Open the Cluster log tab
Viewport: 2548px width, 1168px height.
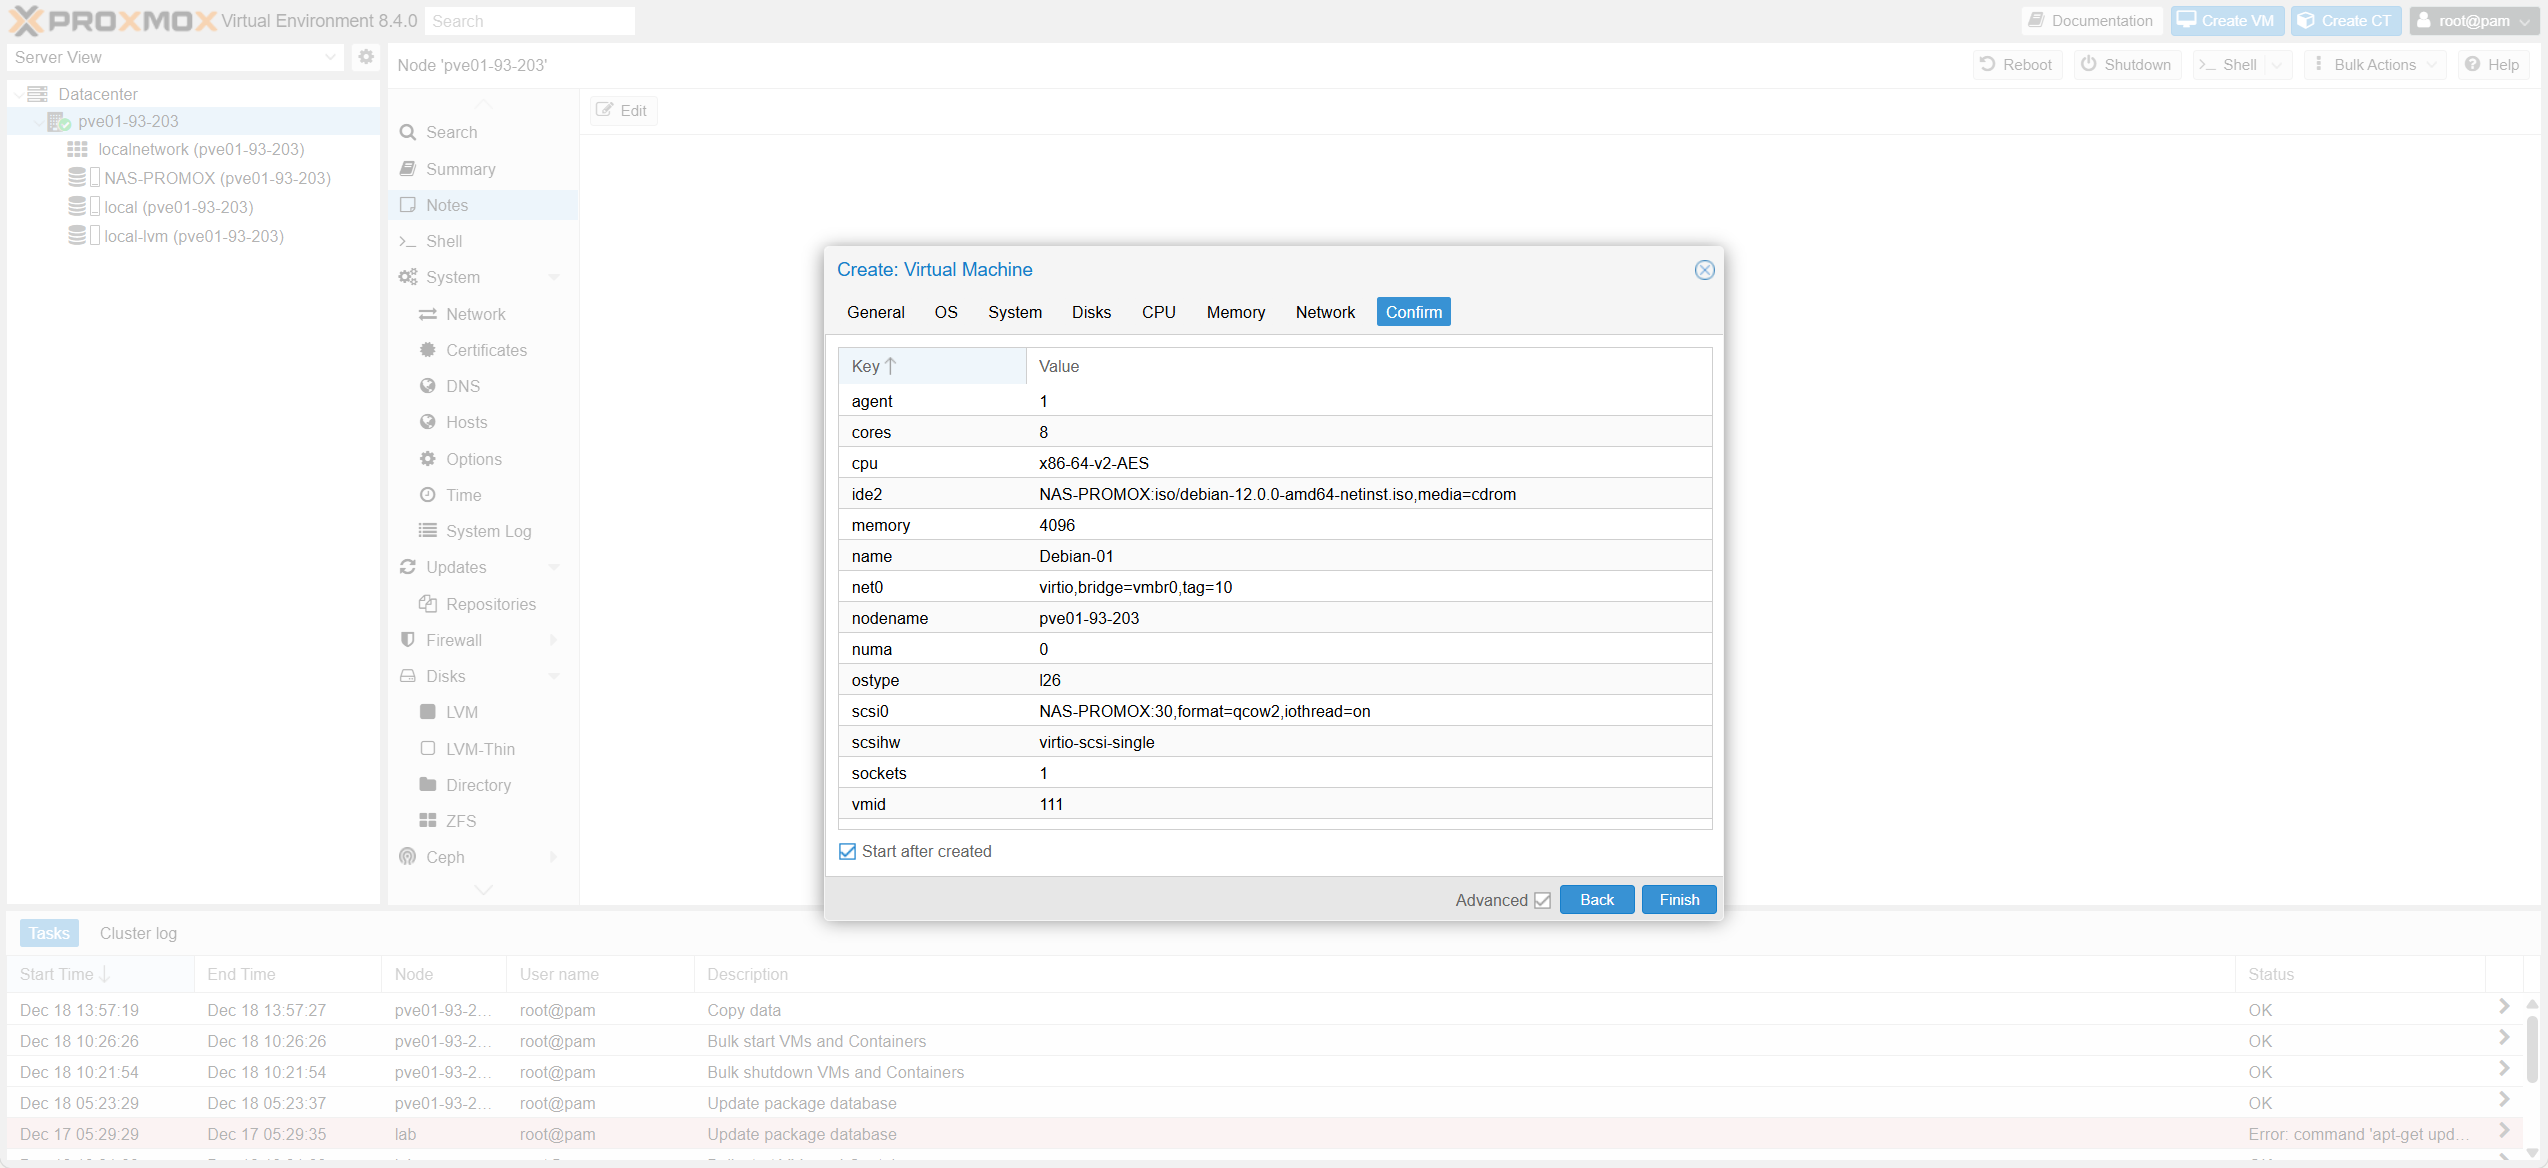pyautogui.click(x=138, y=933)
